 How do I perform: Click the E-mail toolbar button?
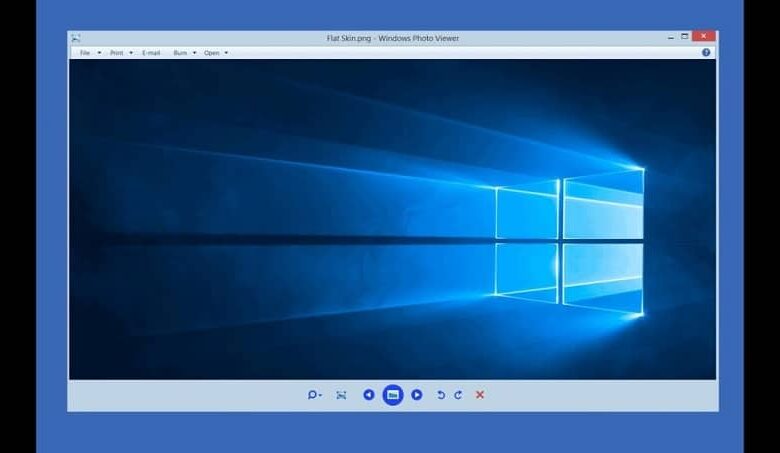point(151,53)
